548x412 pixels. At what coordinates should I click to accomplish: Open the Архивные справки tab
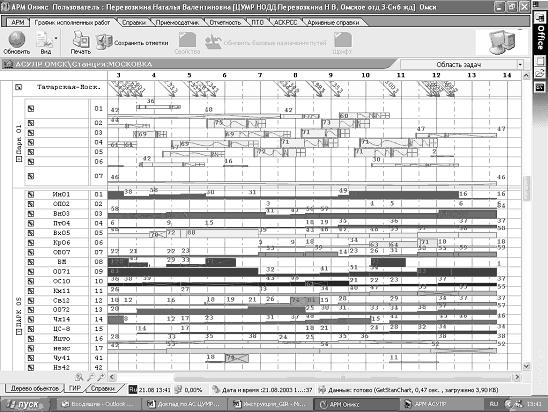[333, 22]
